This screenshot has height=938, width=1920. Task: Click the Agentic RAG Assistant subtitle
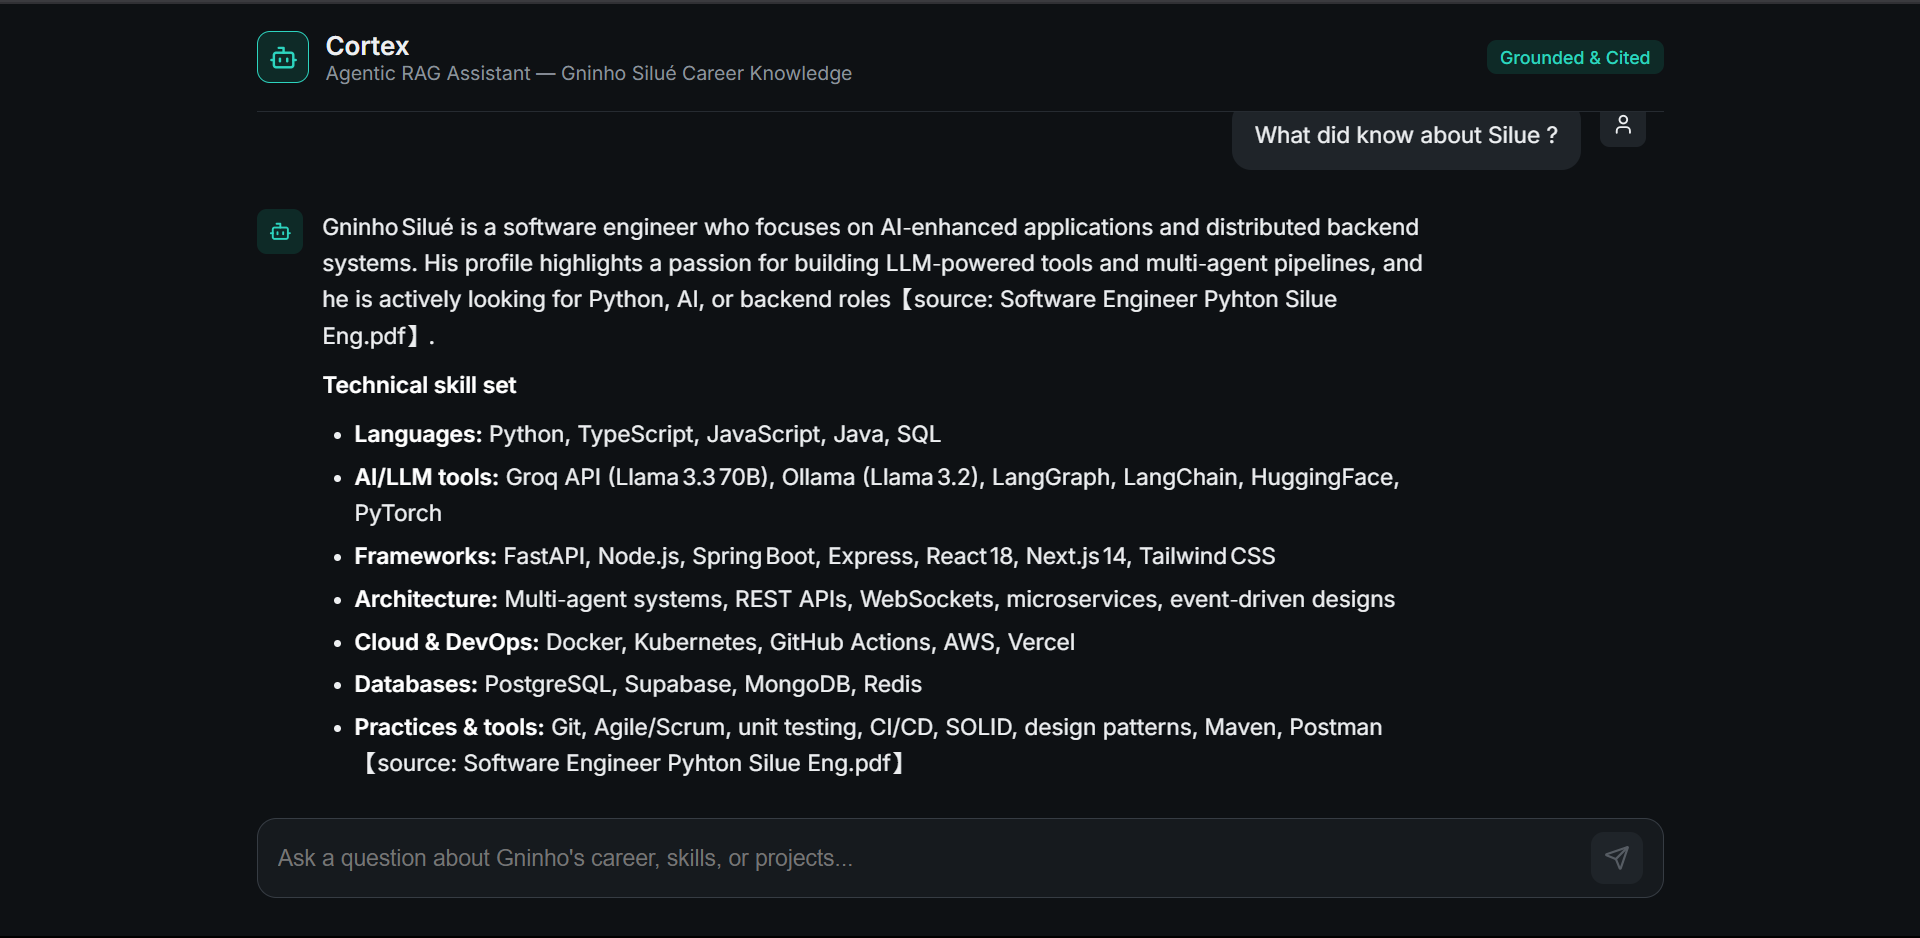(x=589, y=73)
